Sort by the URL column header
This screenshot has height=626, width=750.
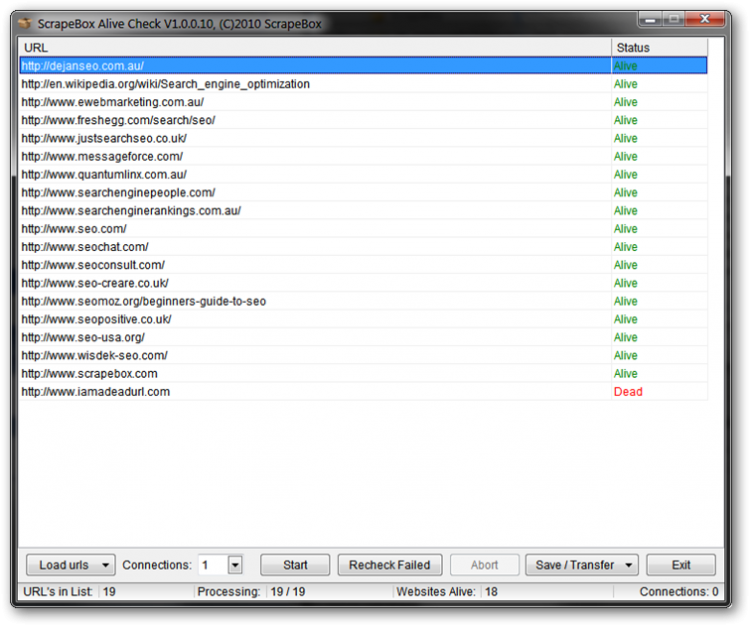pos(315,47)
